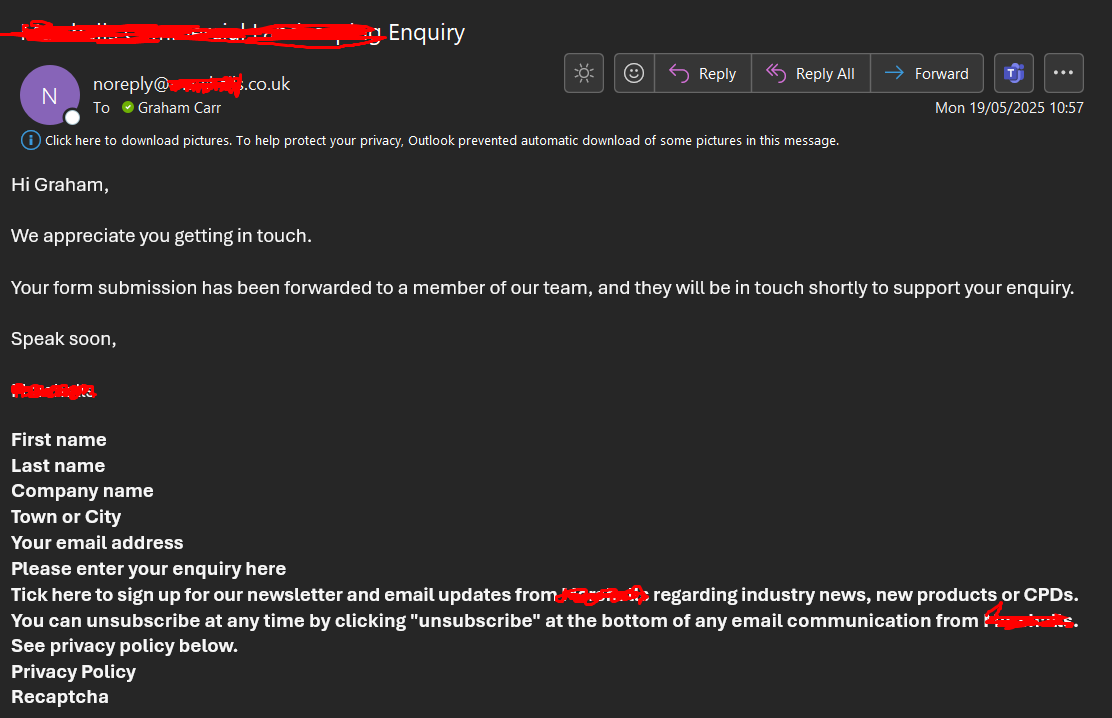The height and width of the screenshot is (718, 1112).
Task: Click the presence indicator on the avatar
Action: point(72,117)
